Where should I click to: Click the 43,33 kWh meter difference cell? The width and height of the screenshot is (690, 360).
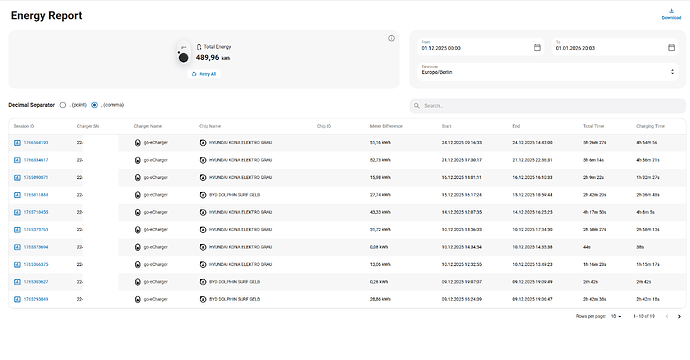(x=380, y=212)
